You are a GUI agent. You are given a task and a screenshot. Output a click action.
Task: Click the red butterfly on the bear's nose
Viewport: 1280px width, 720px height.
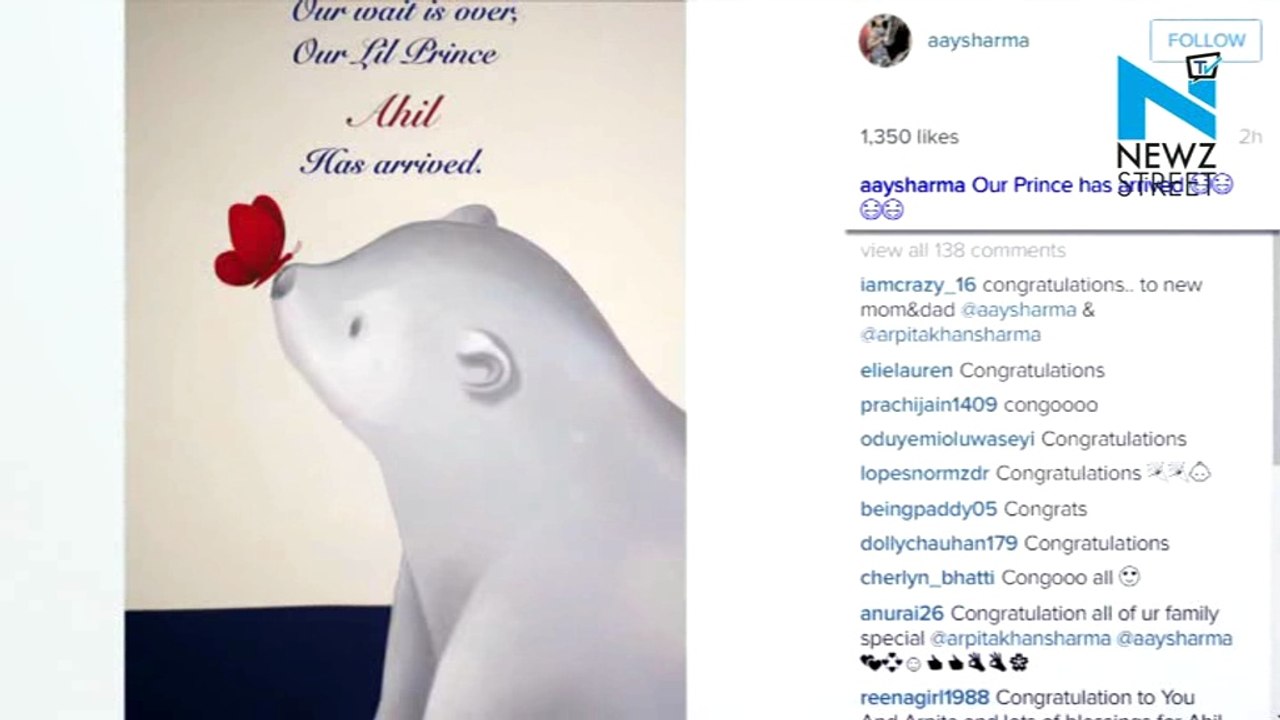256,241
